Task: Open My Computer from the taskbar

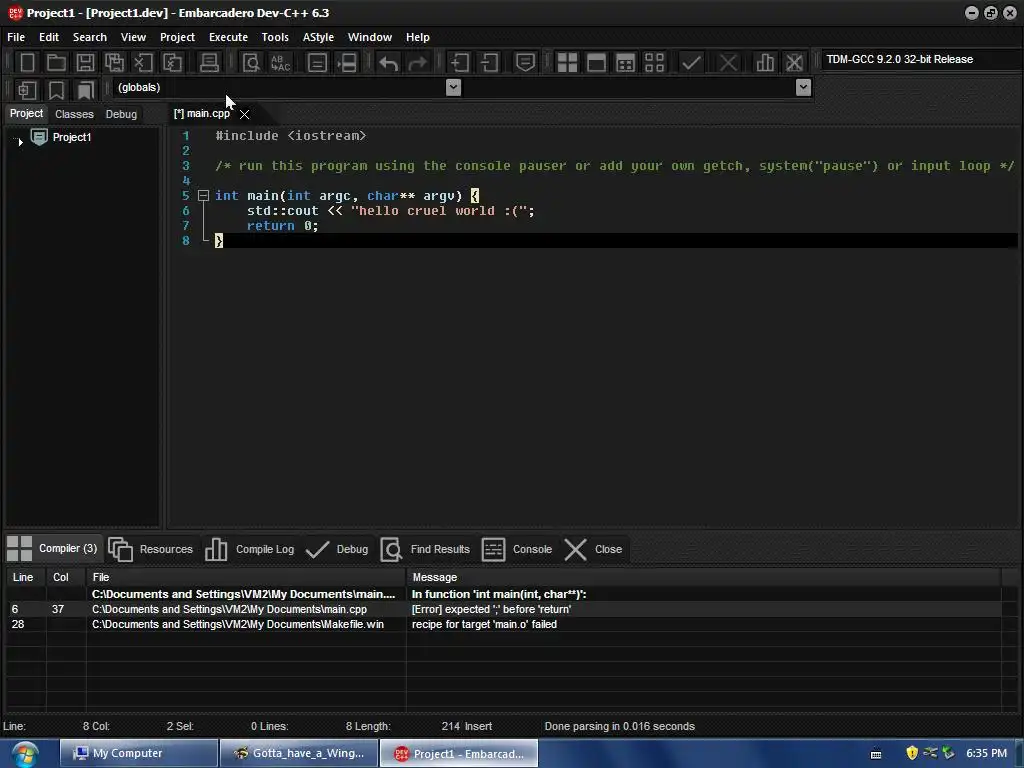Action: (x=138, y=754)
